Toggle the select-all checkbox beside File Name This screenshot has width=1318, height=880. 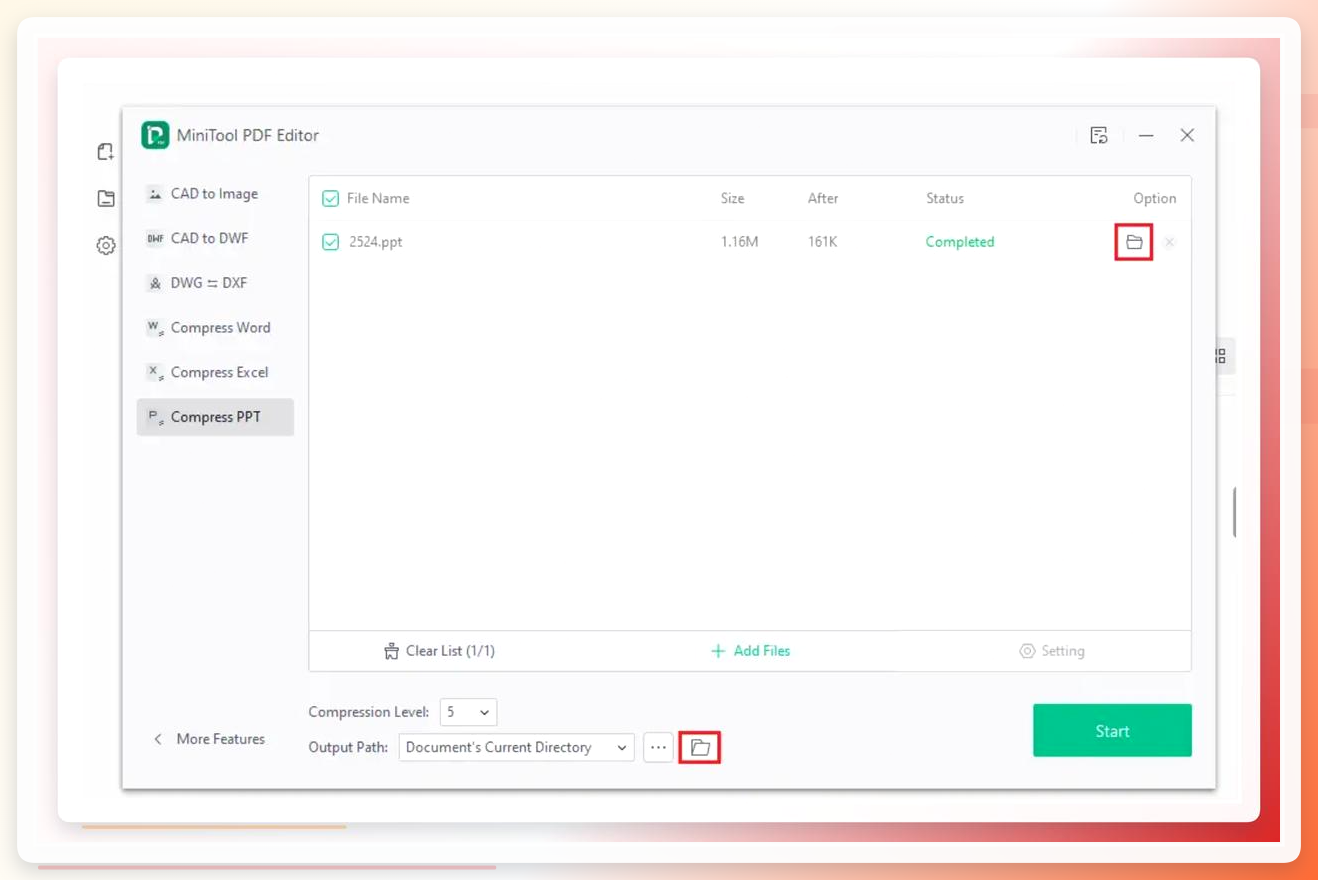[x=331, y=199]
